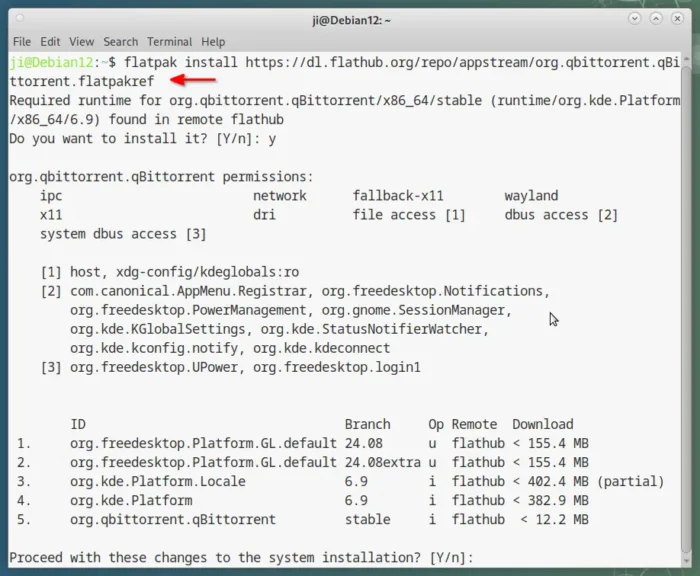
Task: Click the word flatpak in the command
Action: pos(150,62)
